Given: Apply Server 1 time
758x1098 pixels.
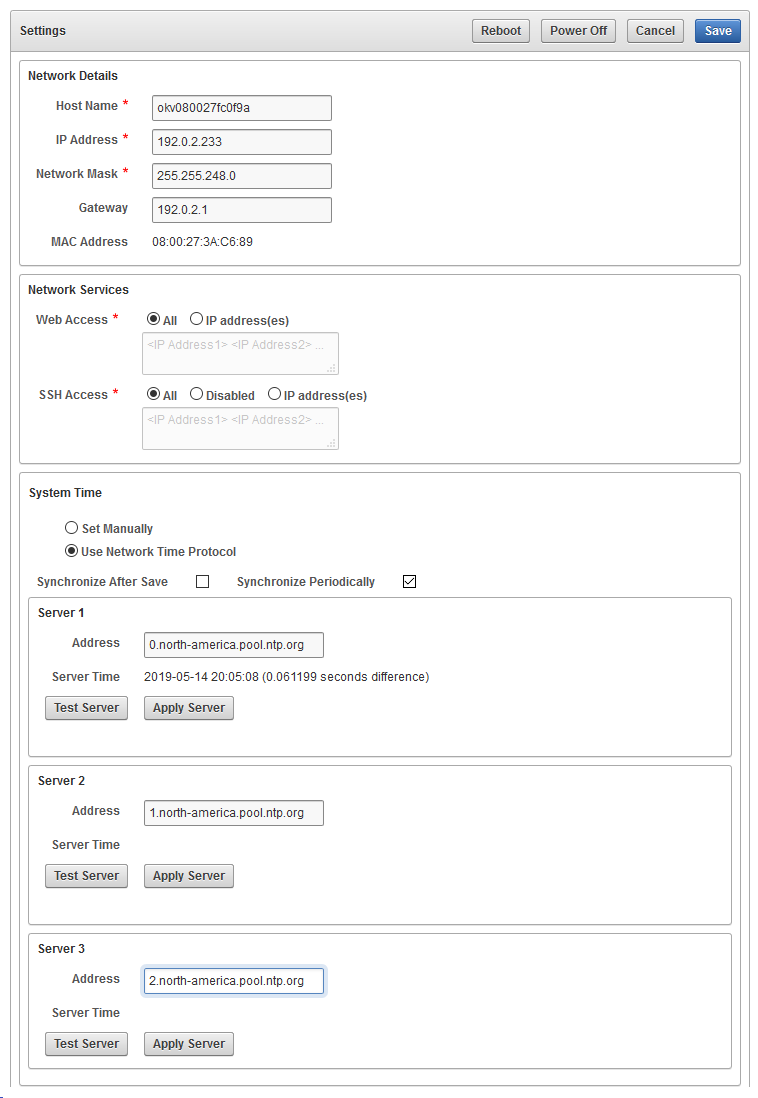Looking at the screenshot, I should pos(188,708).
